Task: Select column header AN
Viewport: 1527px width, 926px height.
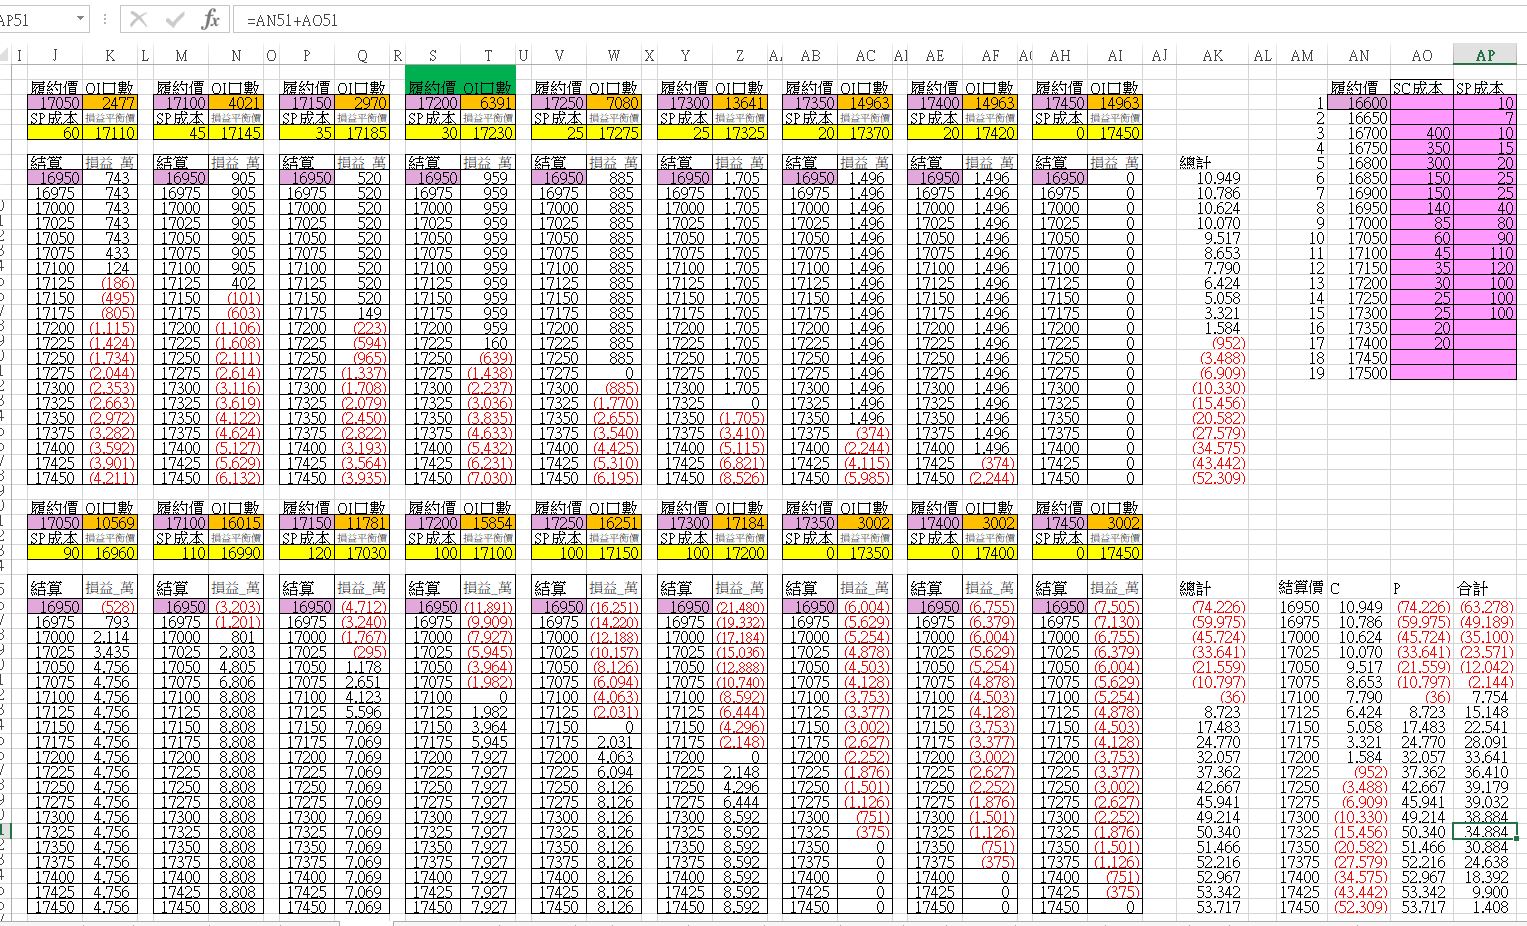Action: pyautogui.click(x=1359, y=56)
